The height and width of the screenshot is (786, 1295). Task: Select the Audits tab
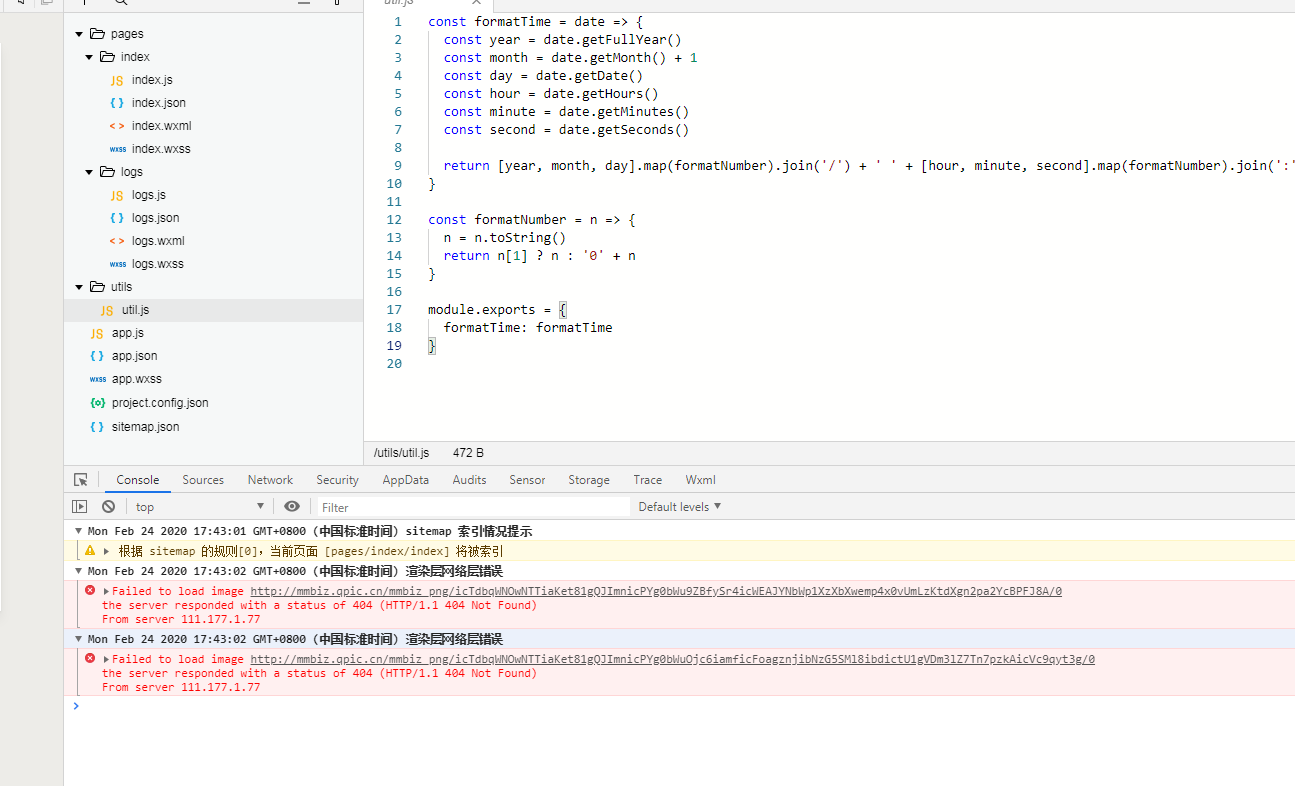pyautogui.click(x=470, y=480)
